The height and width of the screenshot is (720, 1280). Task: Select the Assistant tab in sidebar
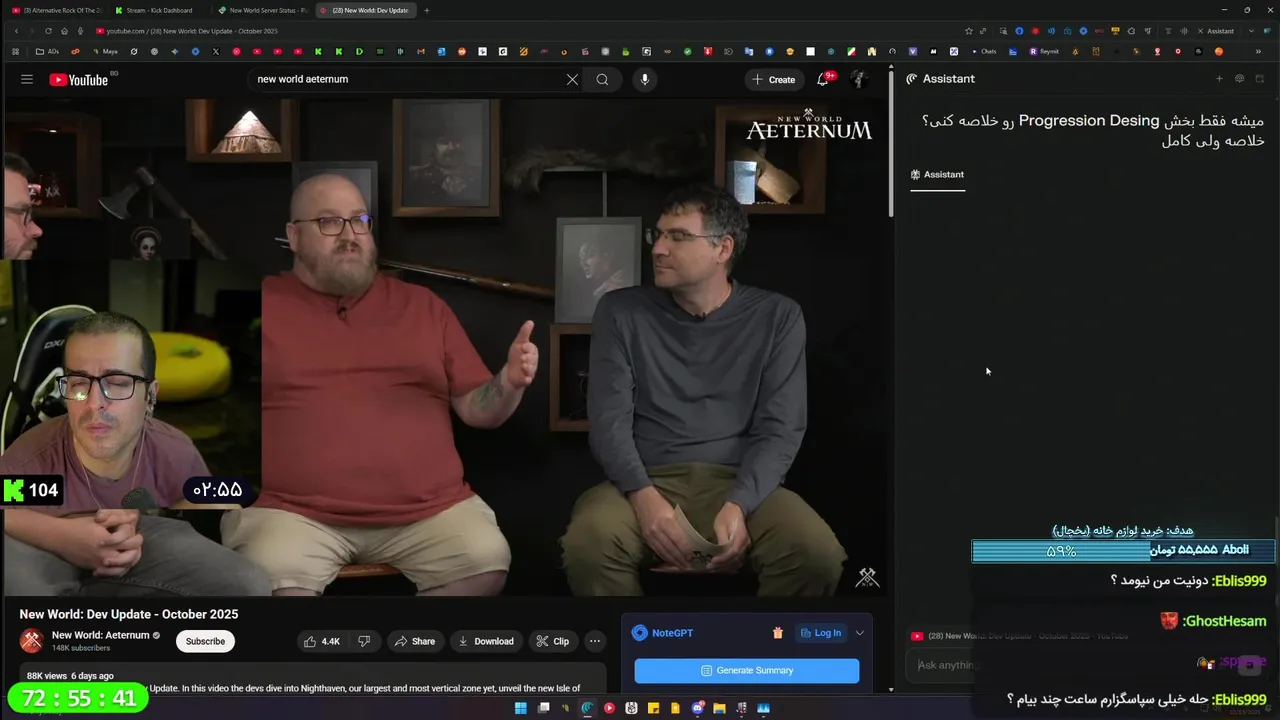click(937, 175)
